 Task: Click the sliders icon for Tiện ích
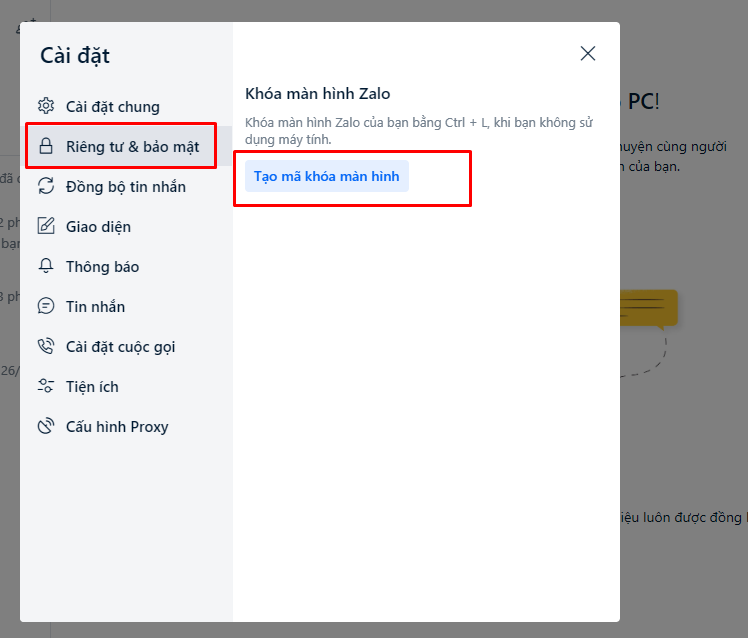pyautogui.click(x=46, y=386)
